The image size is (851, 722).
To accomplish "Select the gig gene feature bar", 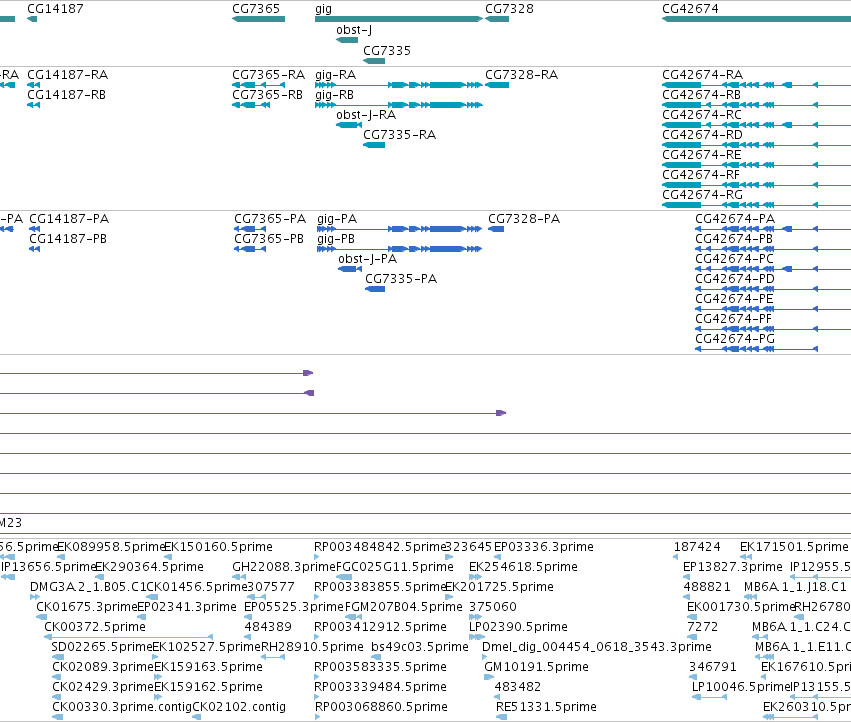I will 399,19.
